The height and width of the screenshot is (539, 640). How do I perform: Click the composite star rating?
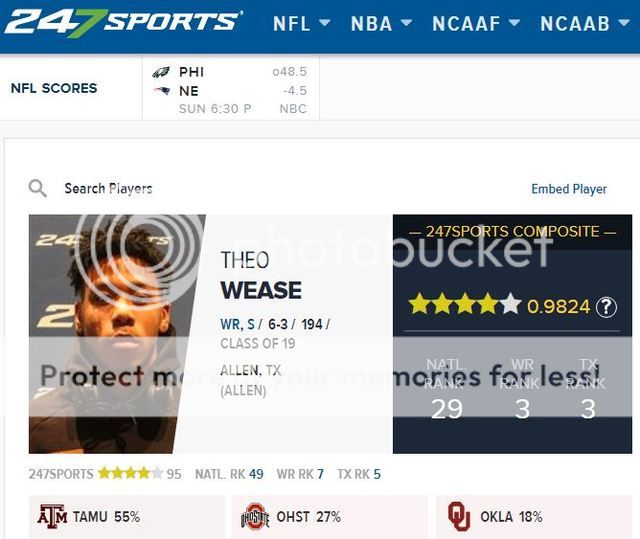click(464, 305)
